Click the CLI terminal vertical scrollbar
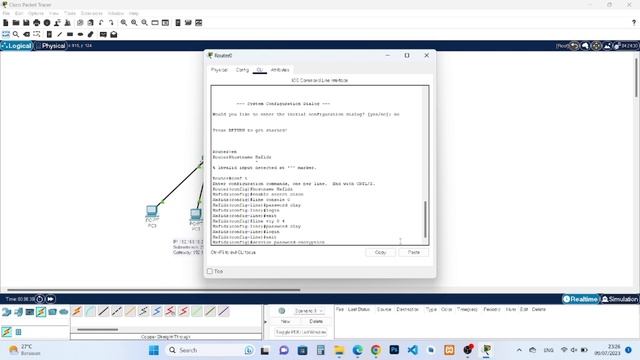The width and height of the screenshot is (640, 360). point(425,219)
